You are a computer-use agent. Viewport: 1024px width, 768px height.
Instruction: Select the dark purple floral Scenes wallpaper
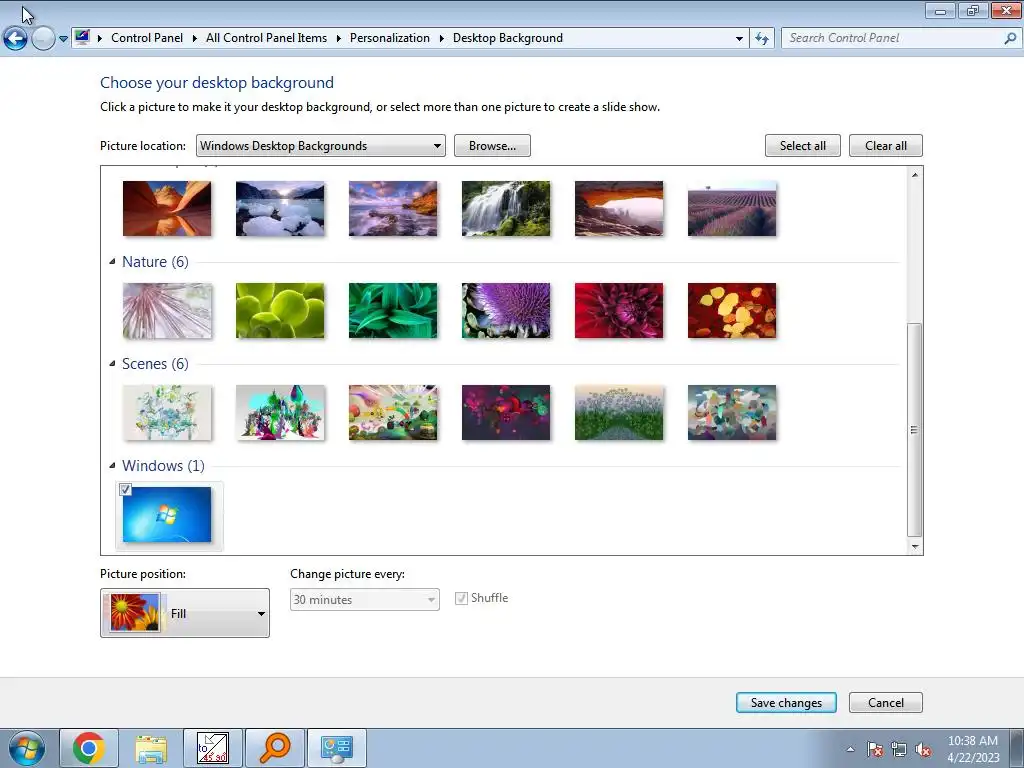506,412
